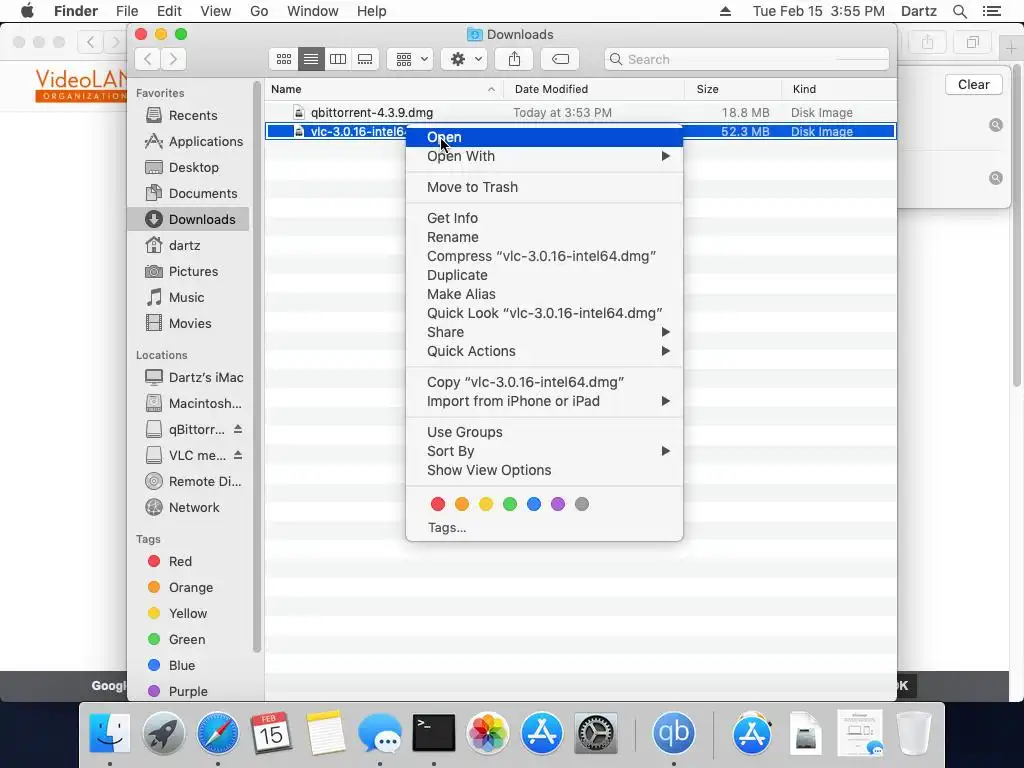The height and width of the screenshot is (768, 1024).
Task: Open Spotlight search in menu bar
Action: [959, 11]
